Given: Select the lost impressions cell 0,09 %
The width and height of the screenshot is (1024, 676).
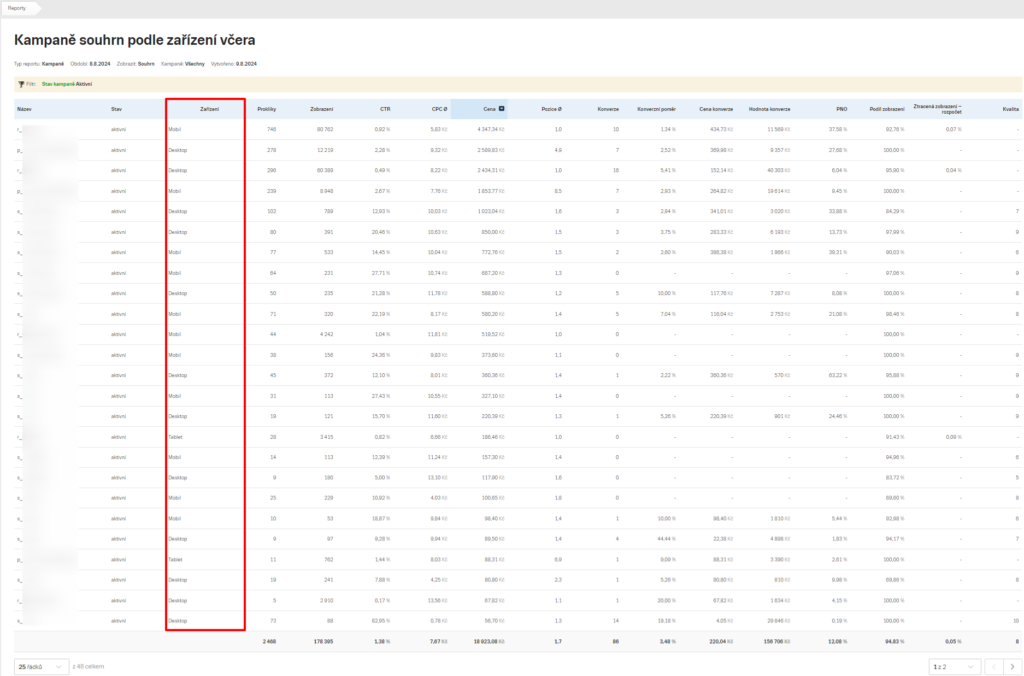Looking at the screenshot, I should tap(953, 437).
